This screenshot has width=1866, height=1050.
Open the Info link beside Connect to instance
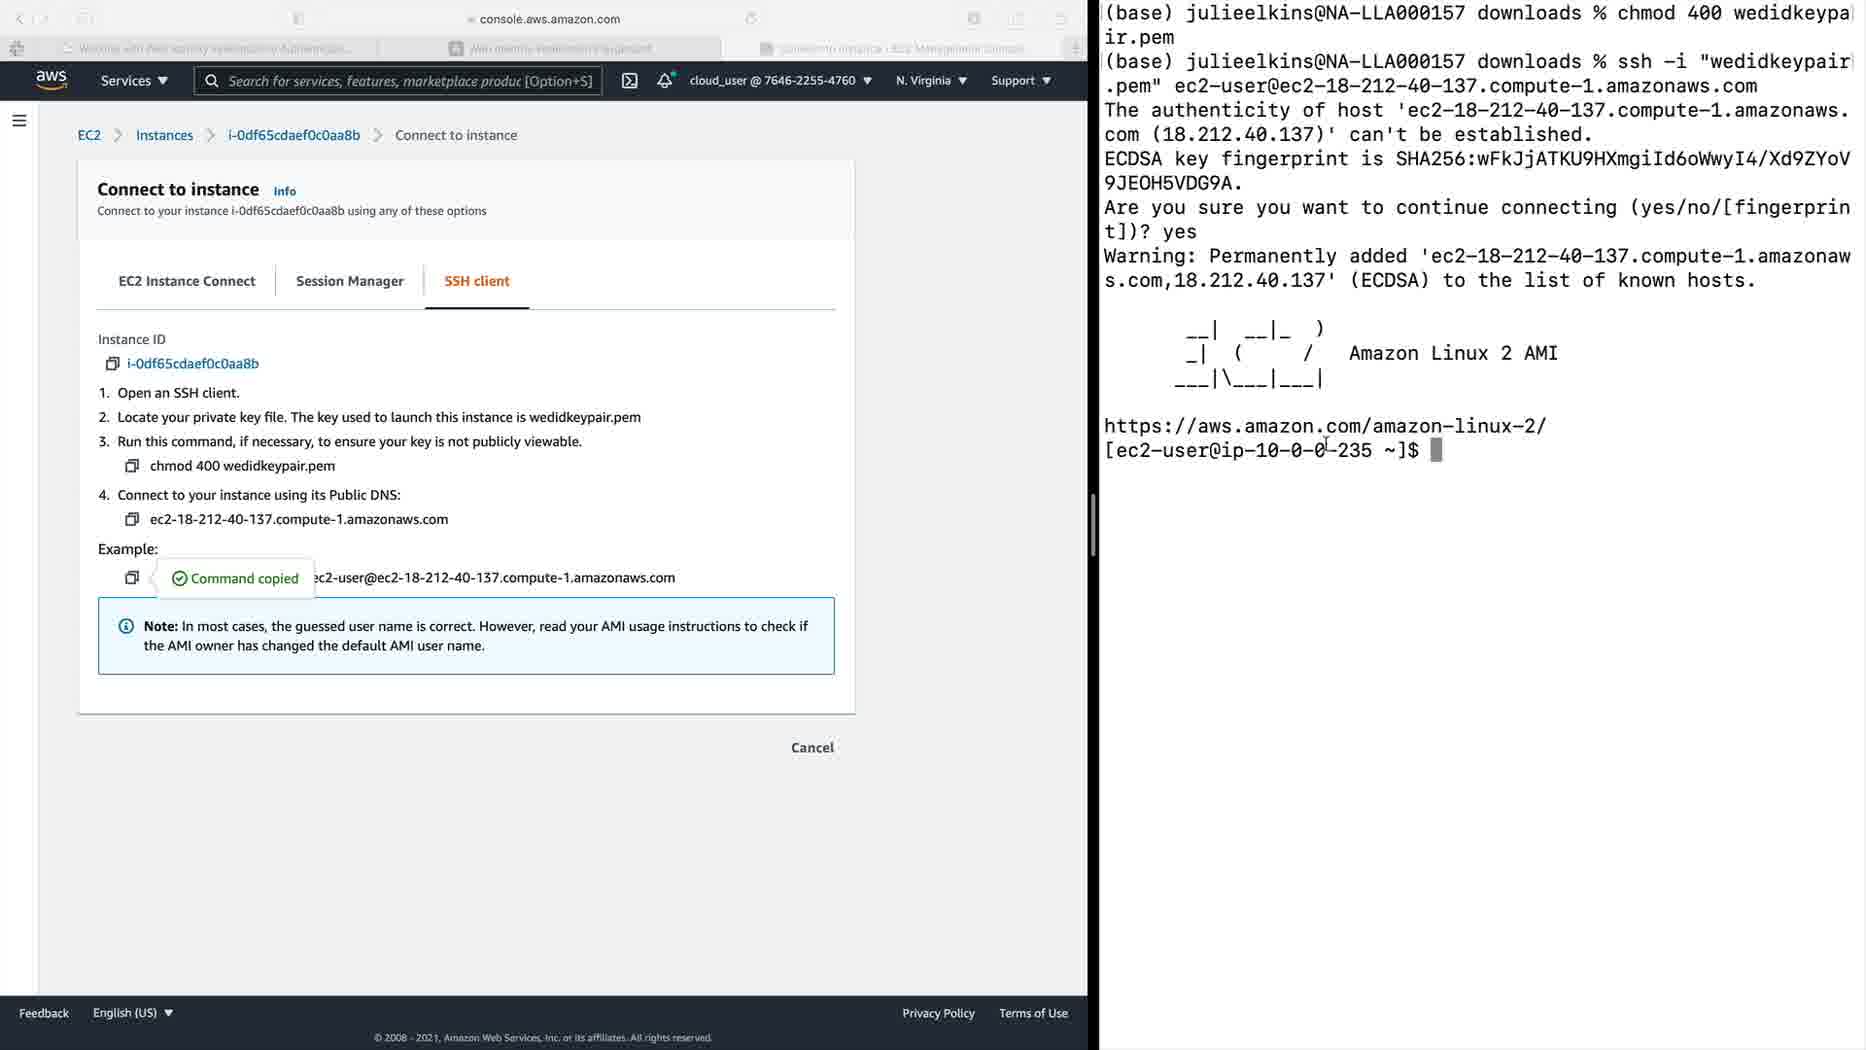tap(285, 191)
